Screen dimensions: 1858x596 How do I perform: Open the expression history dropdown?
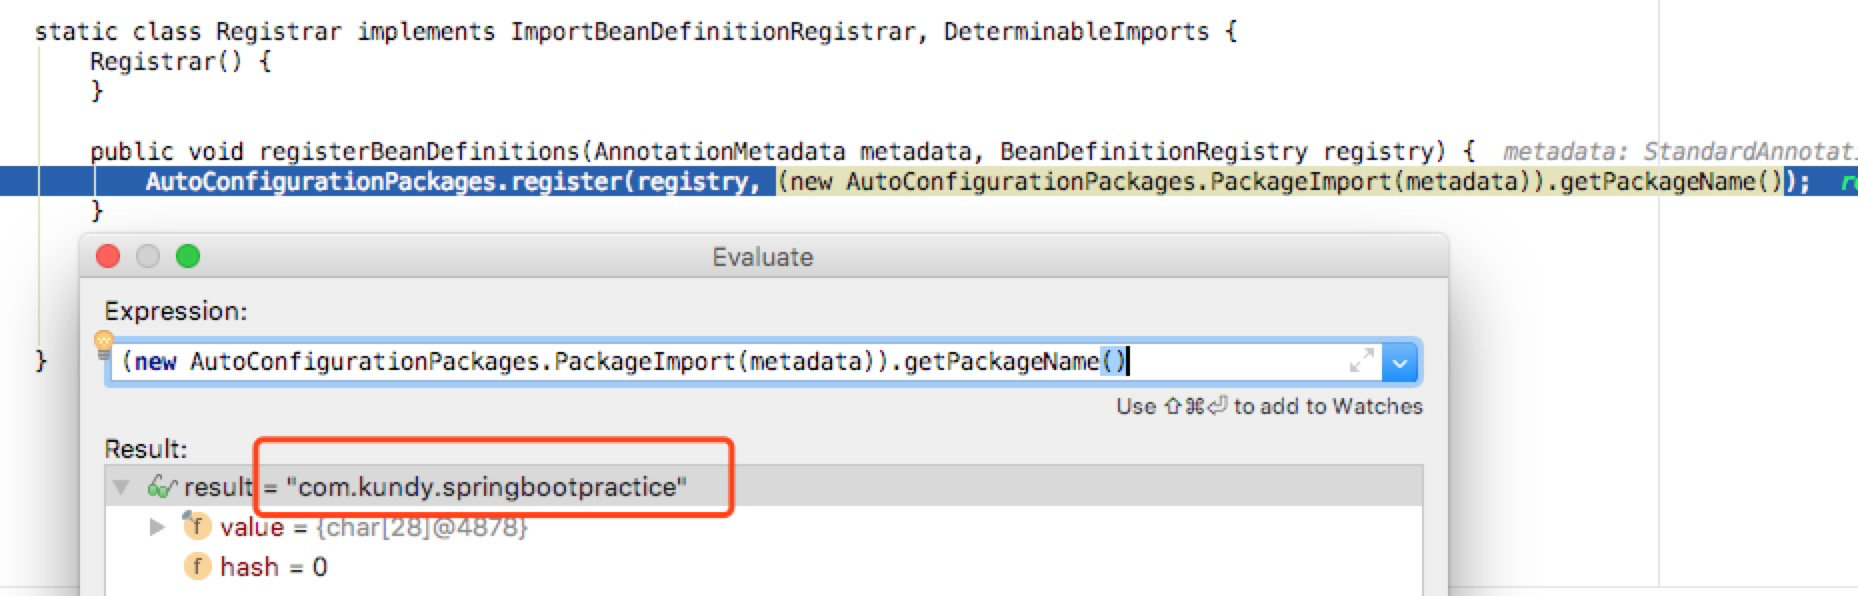[x=1400, y=362]
